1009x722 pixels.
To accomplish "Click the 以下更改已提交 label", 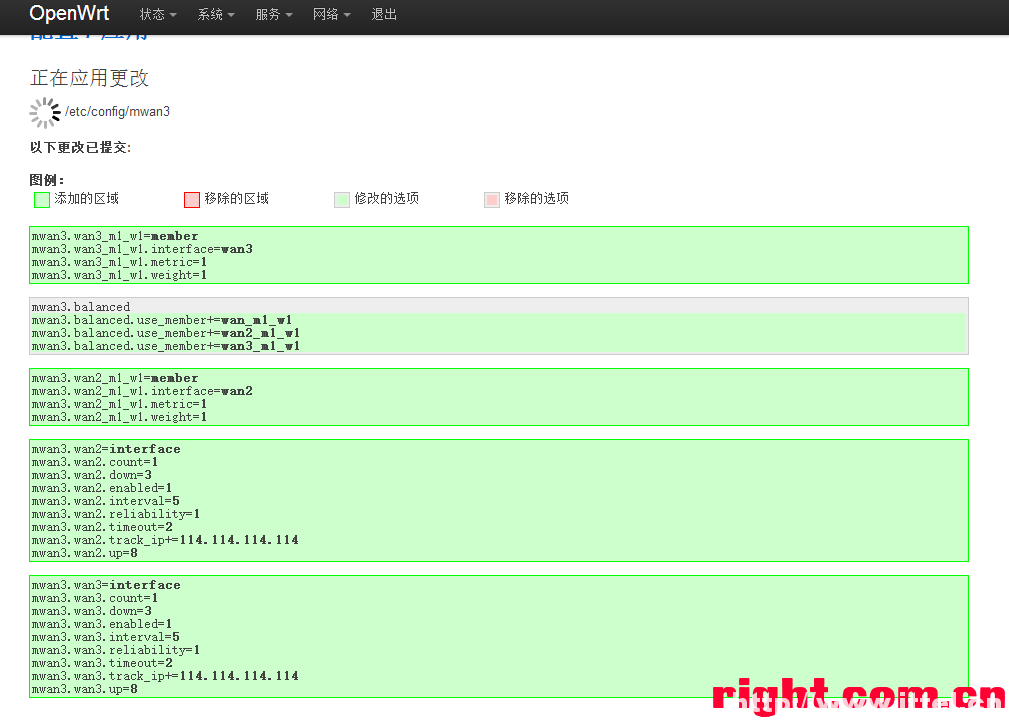I will click(x=80, y=147).
